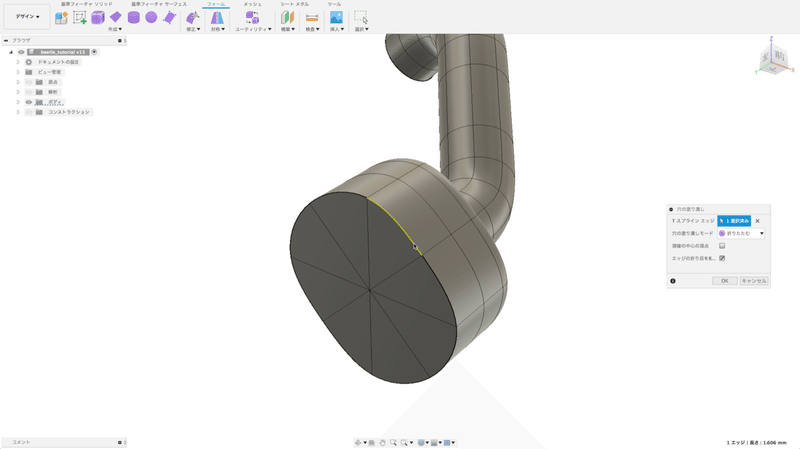800x449 pixels.
Task: Toggle visibility of the 原点 folder
Action: tap(29, 82)
